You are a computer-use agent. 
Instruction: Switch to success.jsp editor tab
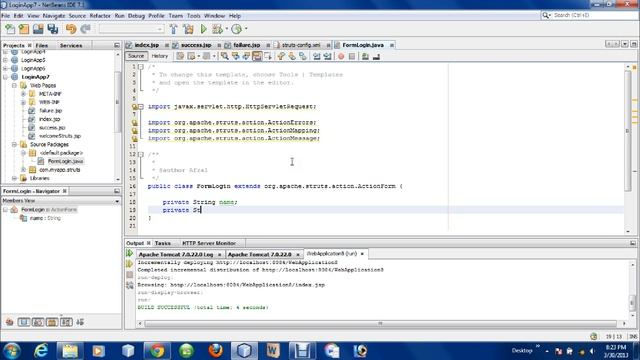196,45
